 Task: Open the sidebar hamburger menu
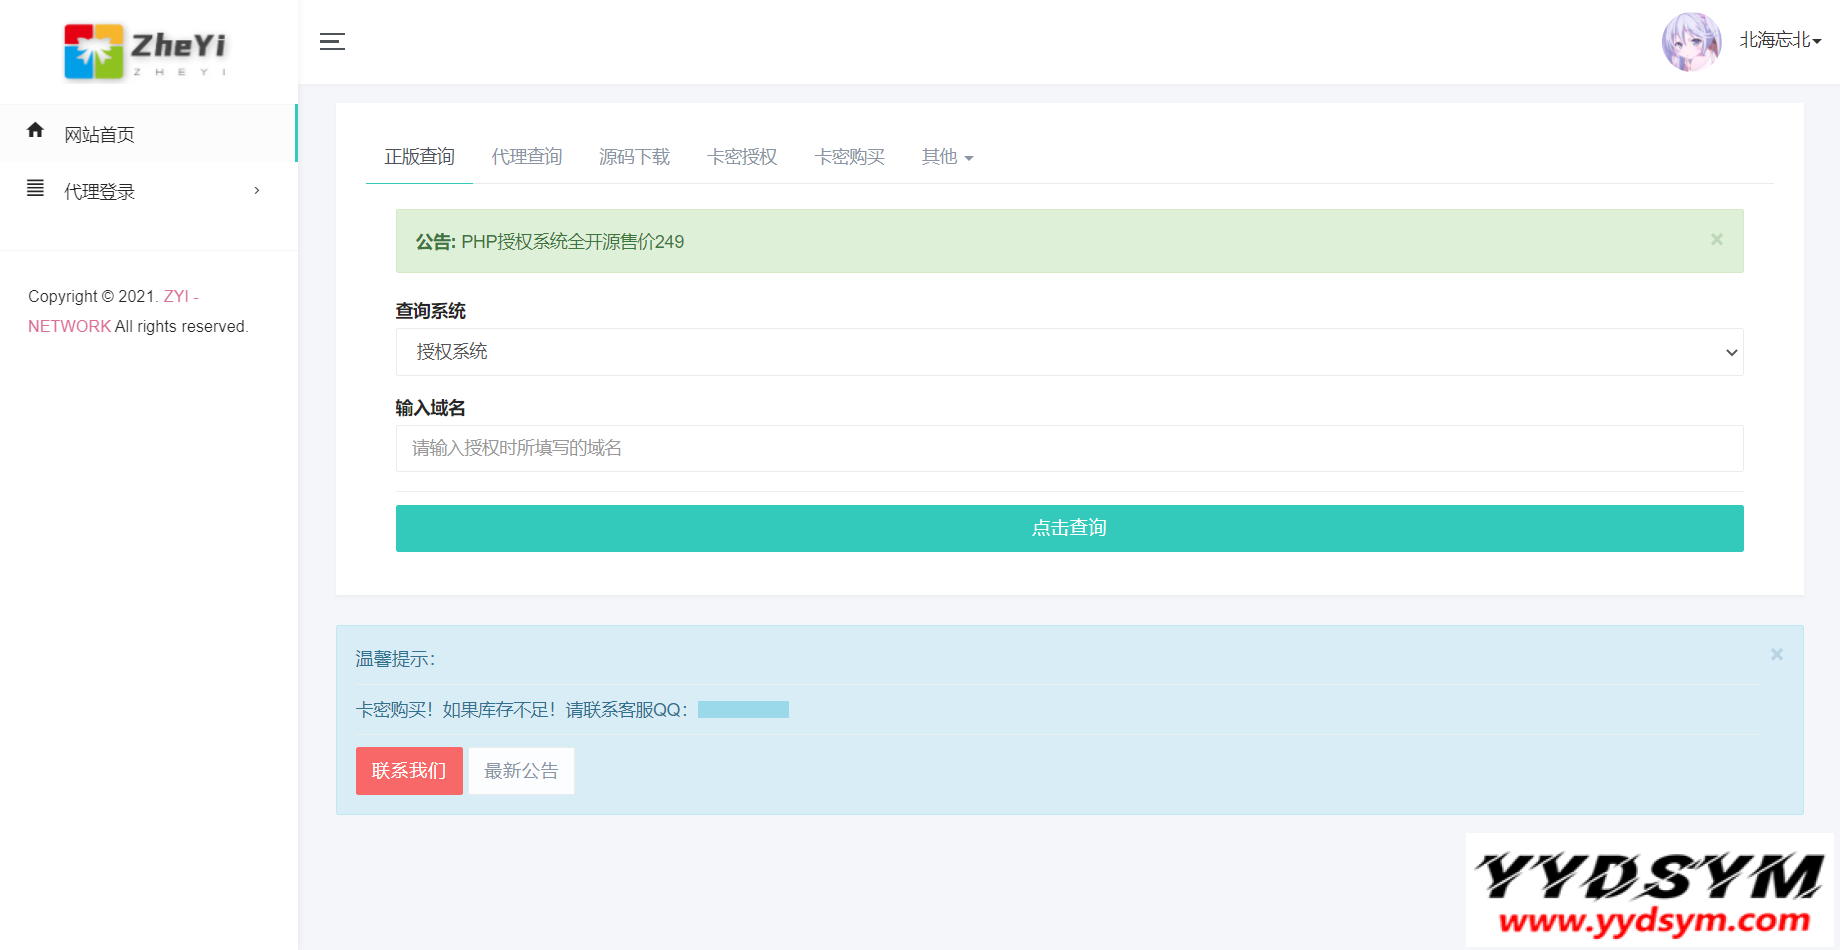coord(332,42)
